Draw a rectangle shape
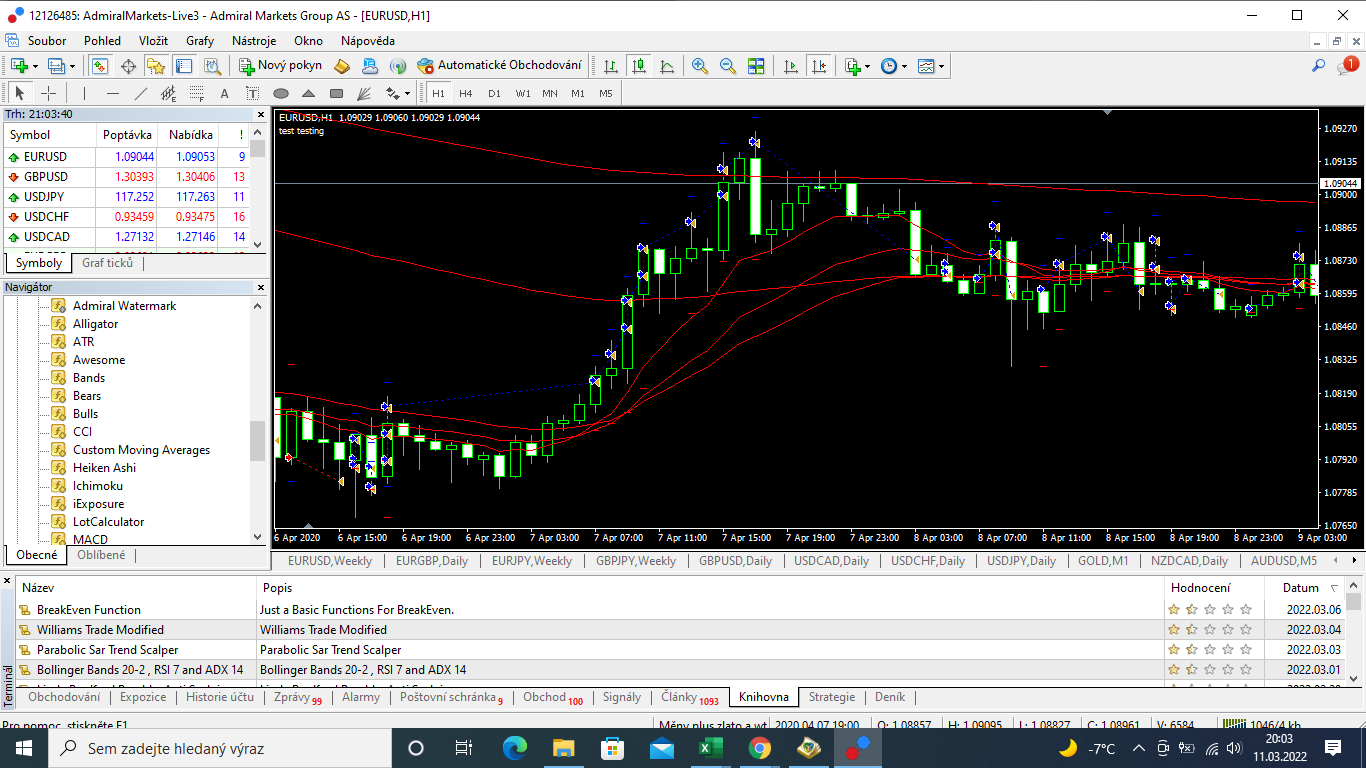Screen dimensions: 1366x768 [x=337, y=94]
